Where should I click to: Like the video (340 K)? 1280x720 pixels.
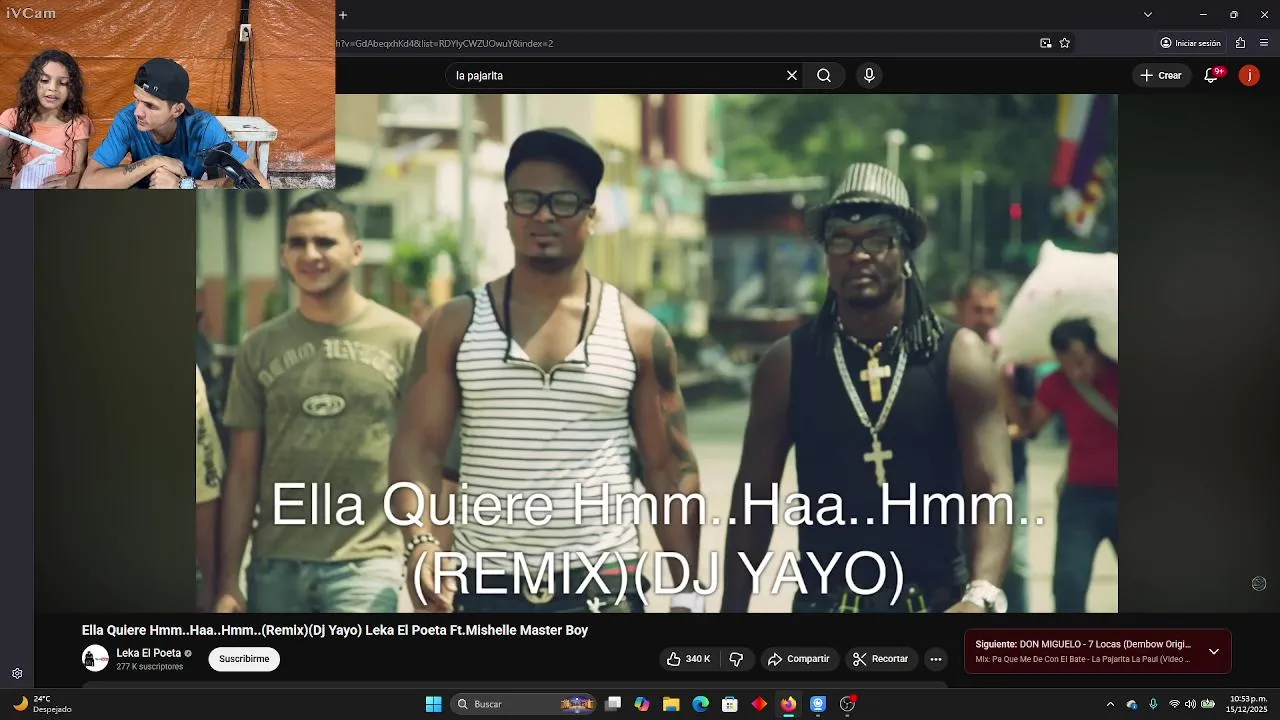click(688, 659)
